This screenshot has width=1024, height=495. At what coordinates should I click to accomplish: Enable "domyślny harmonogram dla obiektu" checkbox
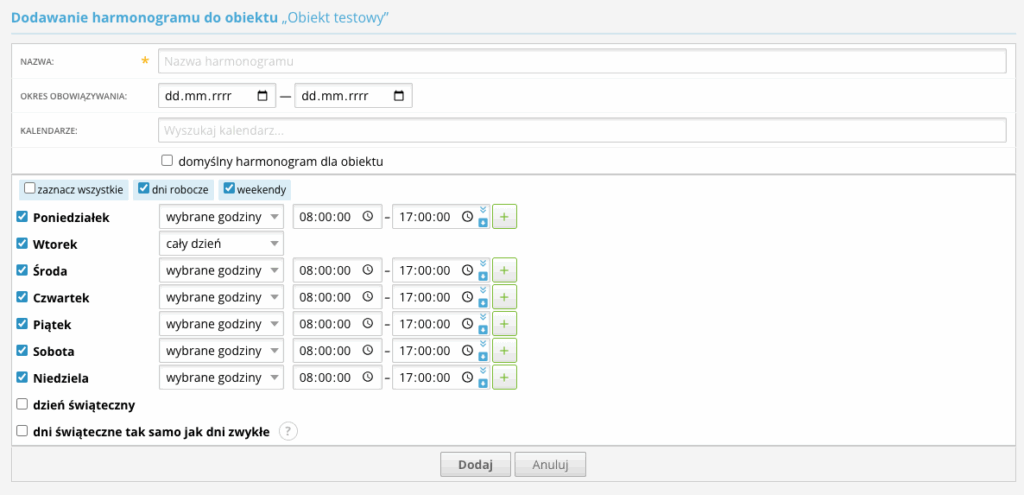pyautogui.click(x=167, y=160)
